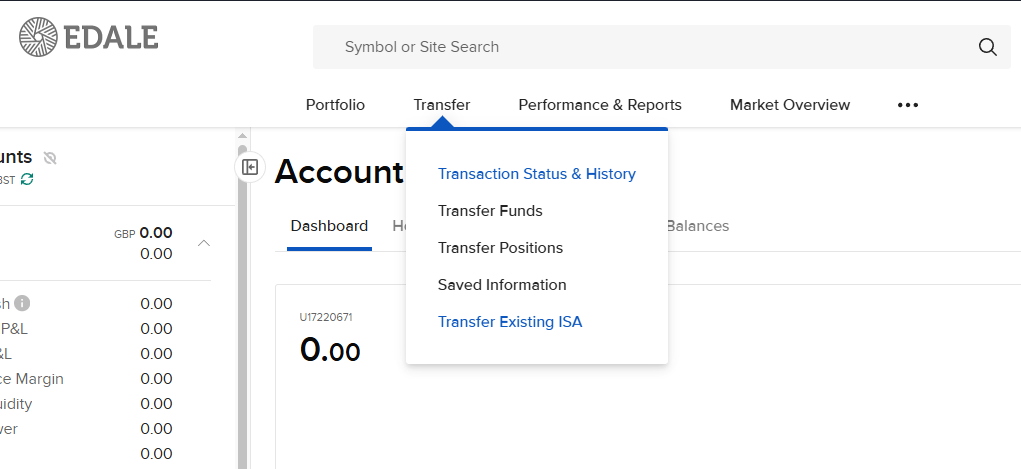Click the info icon beside Cash
This screenshot has width=1021, height=469.
pyautogui.click(x=22, y=304)
